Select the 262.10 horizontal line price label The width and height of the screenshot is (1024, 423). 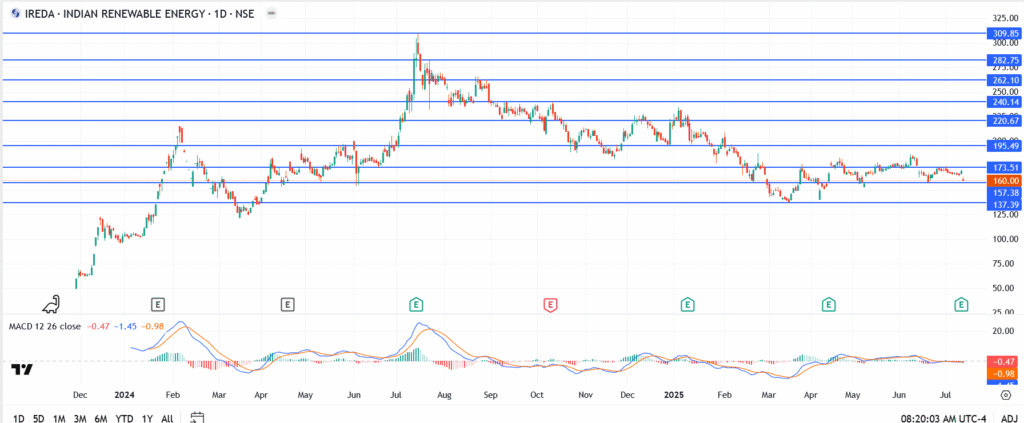[x=1004, y=80]
